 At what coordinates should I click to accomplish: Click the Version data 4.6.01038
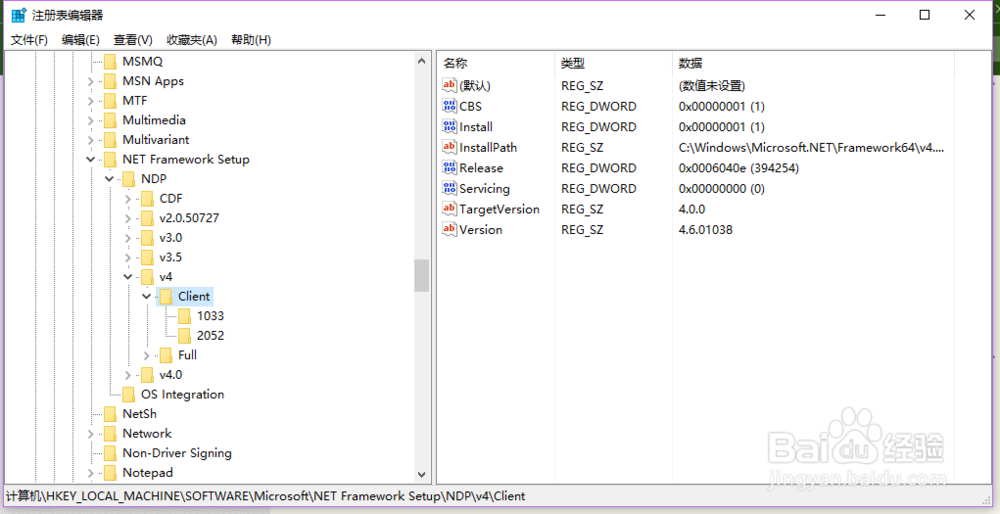click(x=705, y=230)
